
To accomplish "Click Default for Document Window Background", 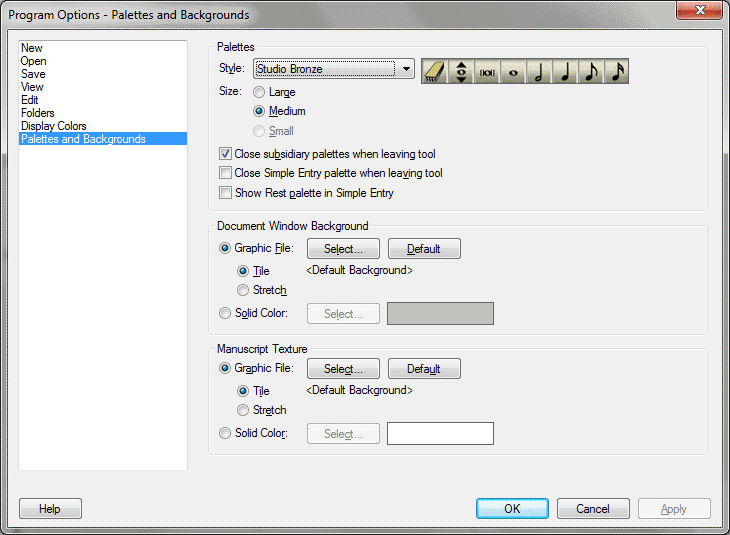I will (424, 249).
